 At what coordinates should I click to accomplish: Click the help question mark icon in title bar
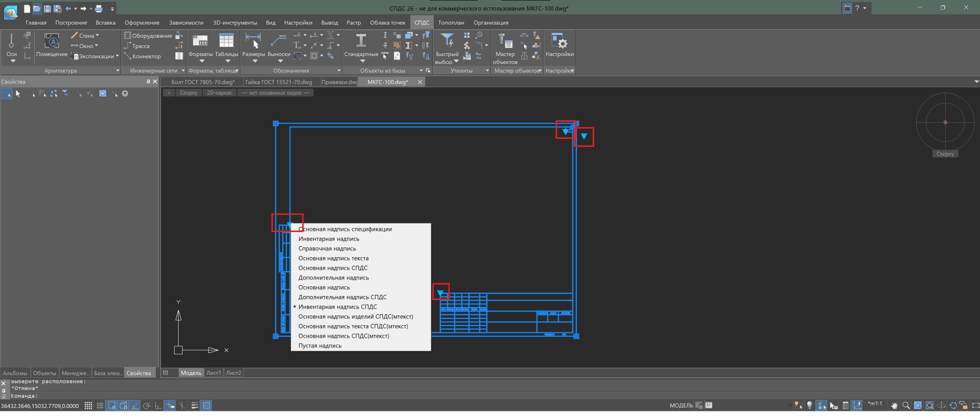[x=858, y=8]
